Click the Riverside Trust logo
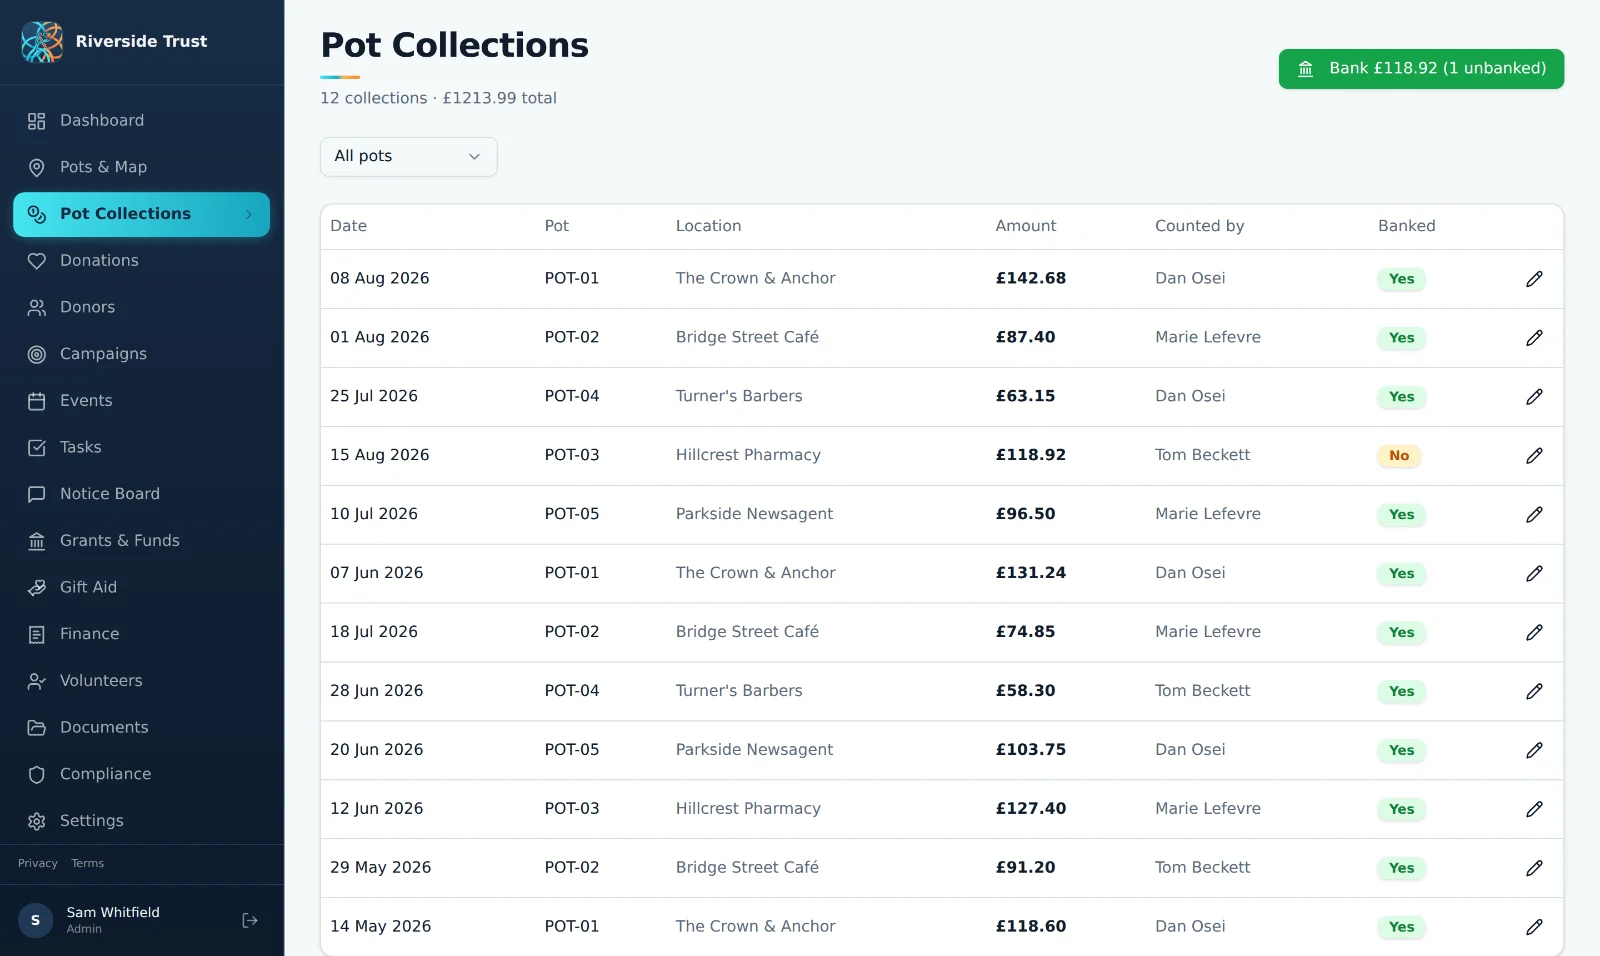 point(42,42)
